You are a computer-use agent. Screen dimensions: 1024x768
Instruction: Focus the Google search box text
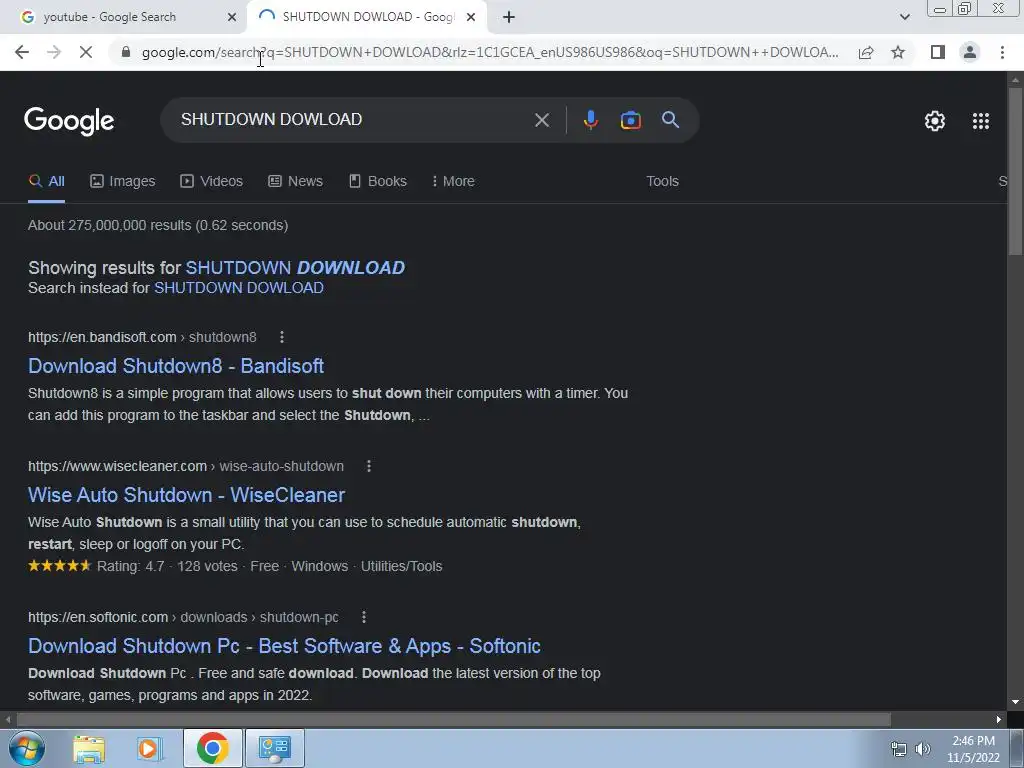tap(271, 120)
